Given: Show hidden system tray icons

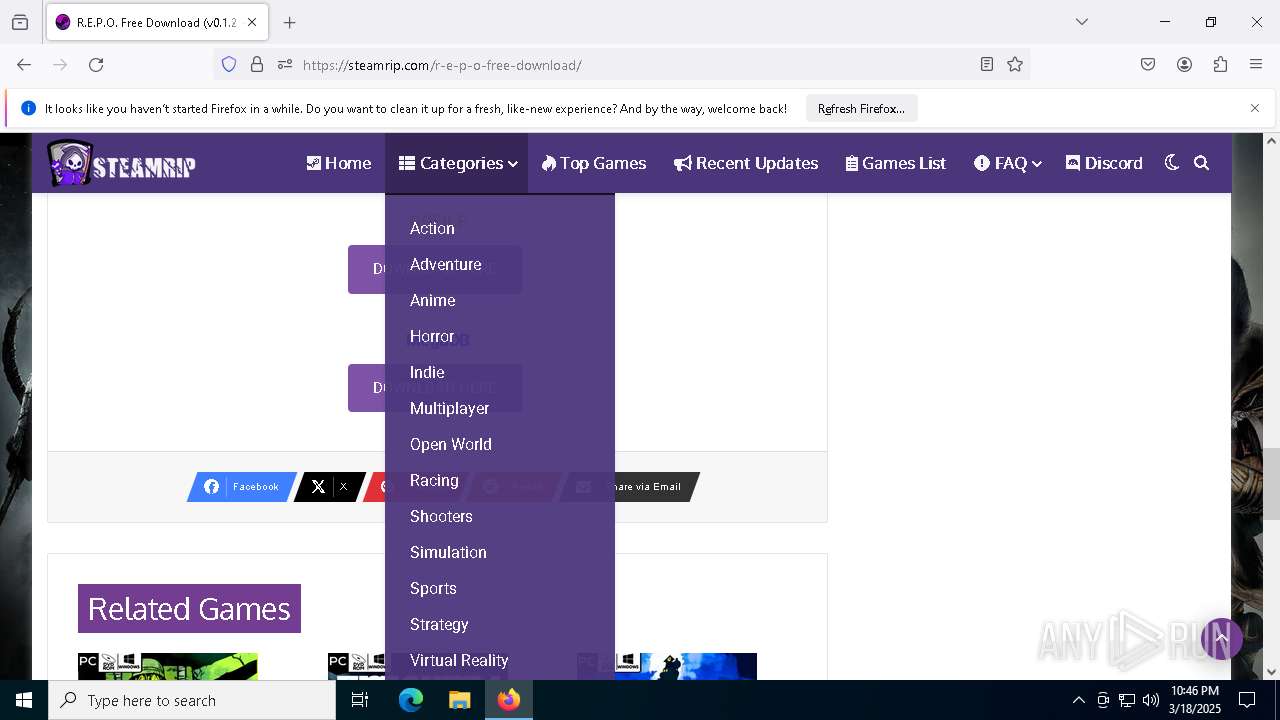Looking at the screenshot, I should pyautogui.click(x=1078, y=700).
